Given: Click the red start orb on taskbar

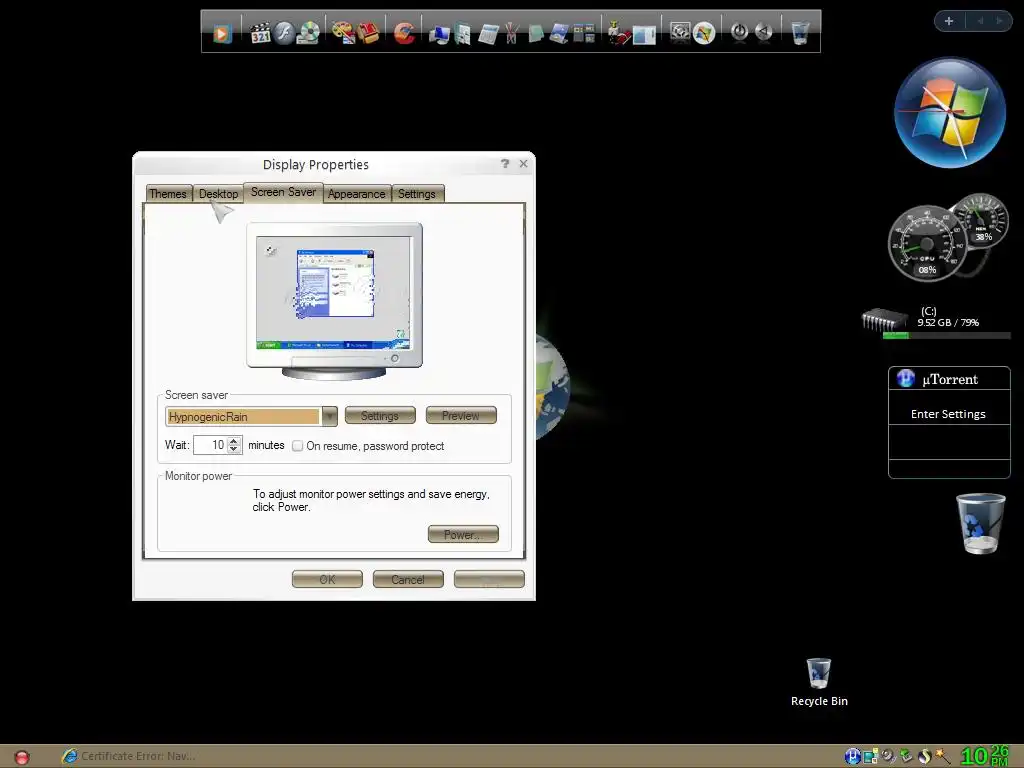Looking at the screenshot, I should (x=22, y=757).
